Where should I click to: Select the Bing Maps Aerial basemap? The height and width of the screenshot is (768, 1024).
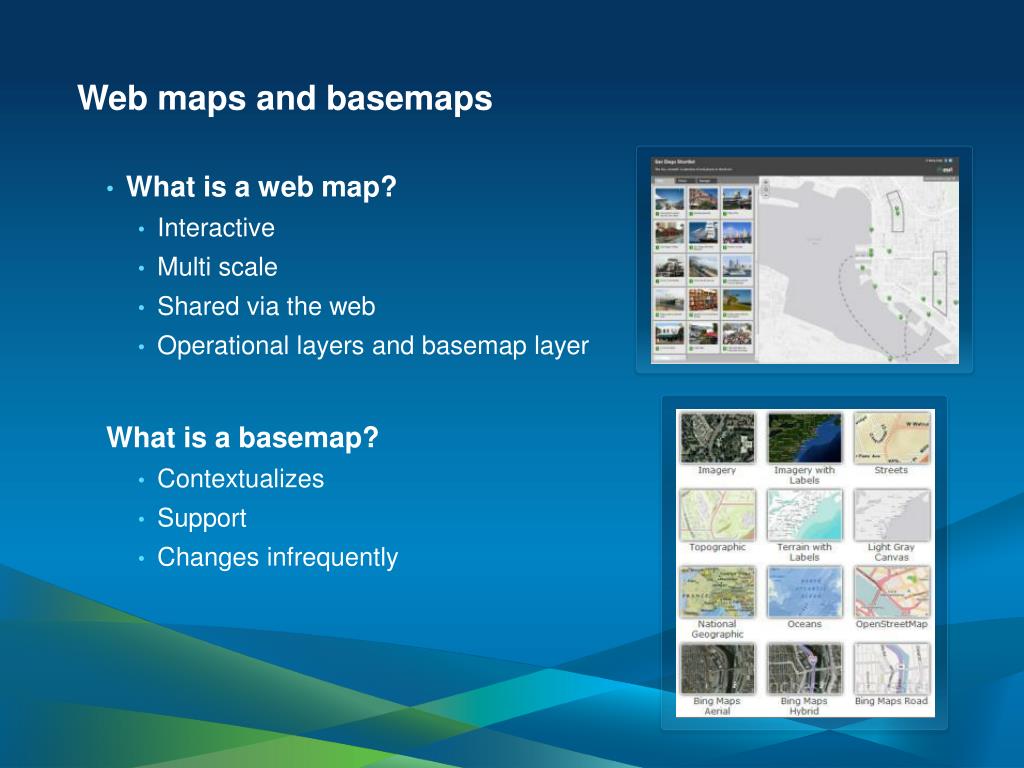pos(717,669)
